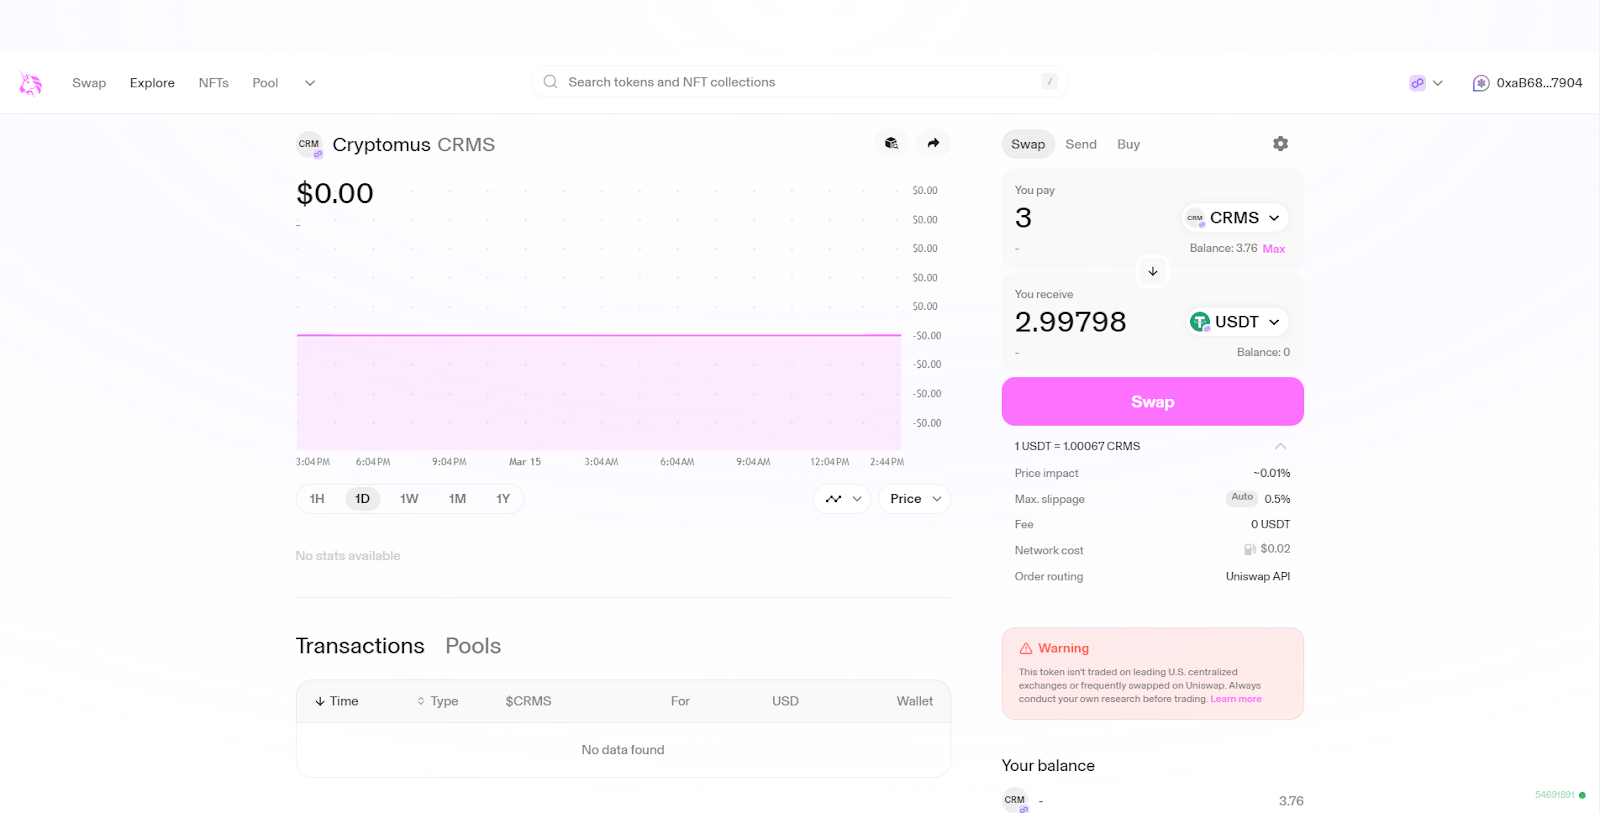Click the share arrow icon
The image size is (1600, 813).
pos(933,143)
